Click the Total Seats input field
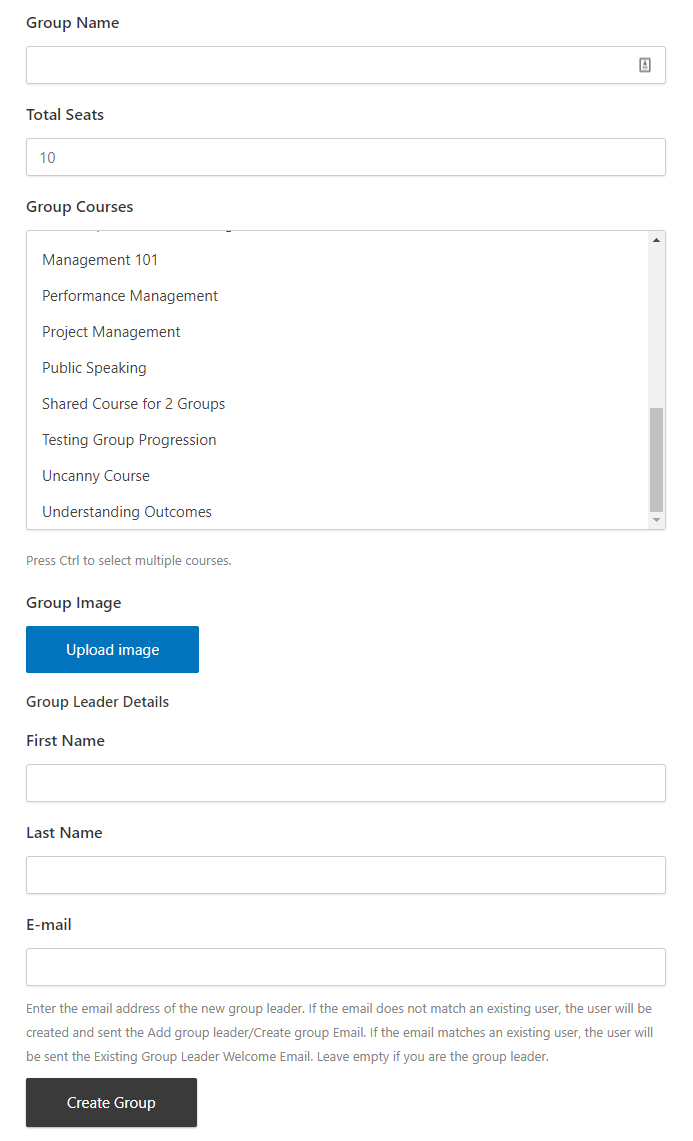693x1141 pixels. [345, 157]
